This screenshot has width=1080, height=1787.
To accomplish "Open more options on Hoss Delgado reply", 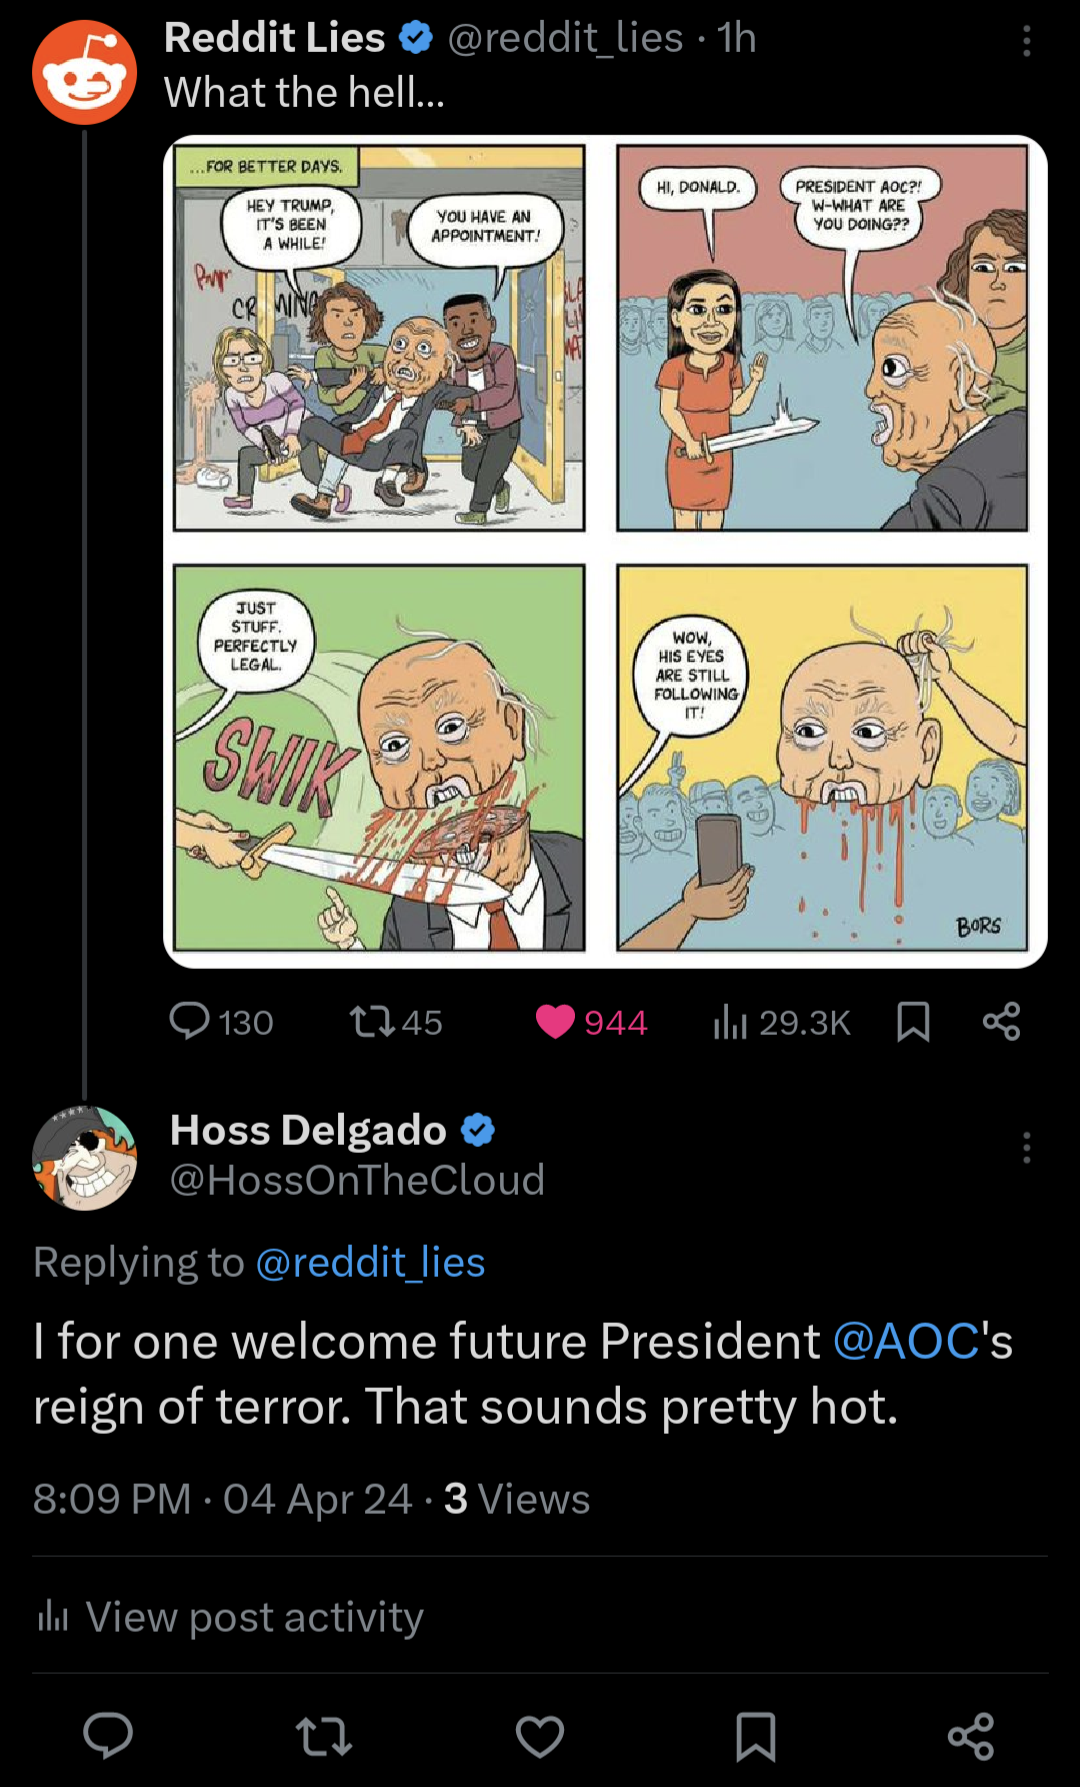I will coord(1026,1147).
